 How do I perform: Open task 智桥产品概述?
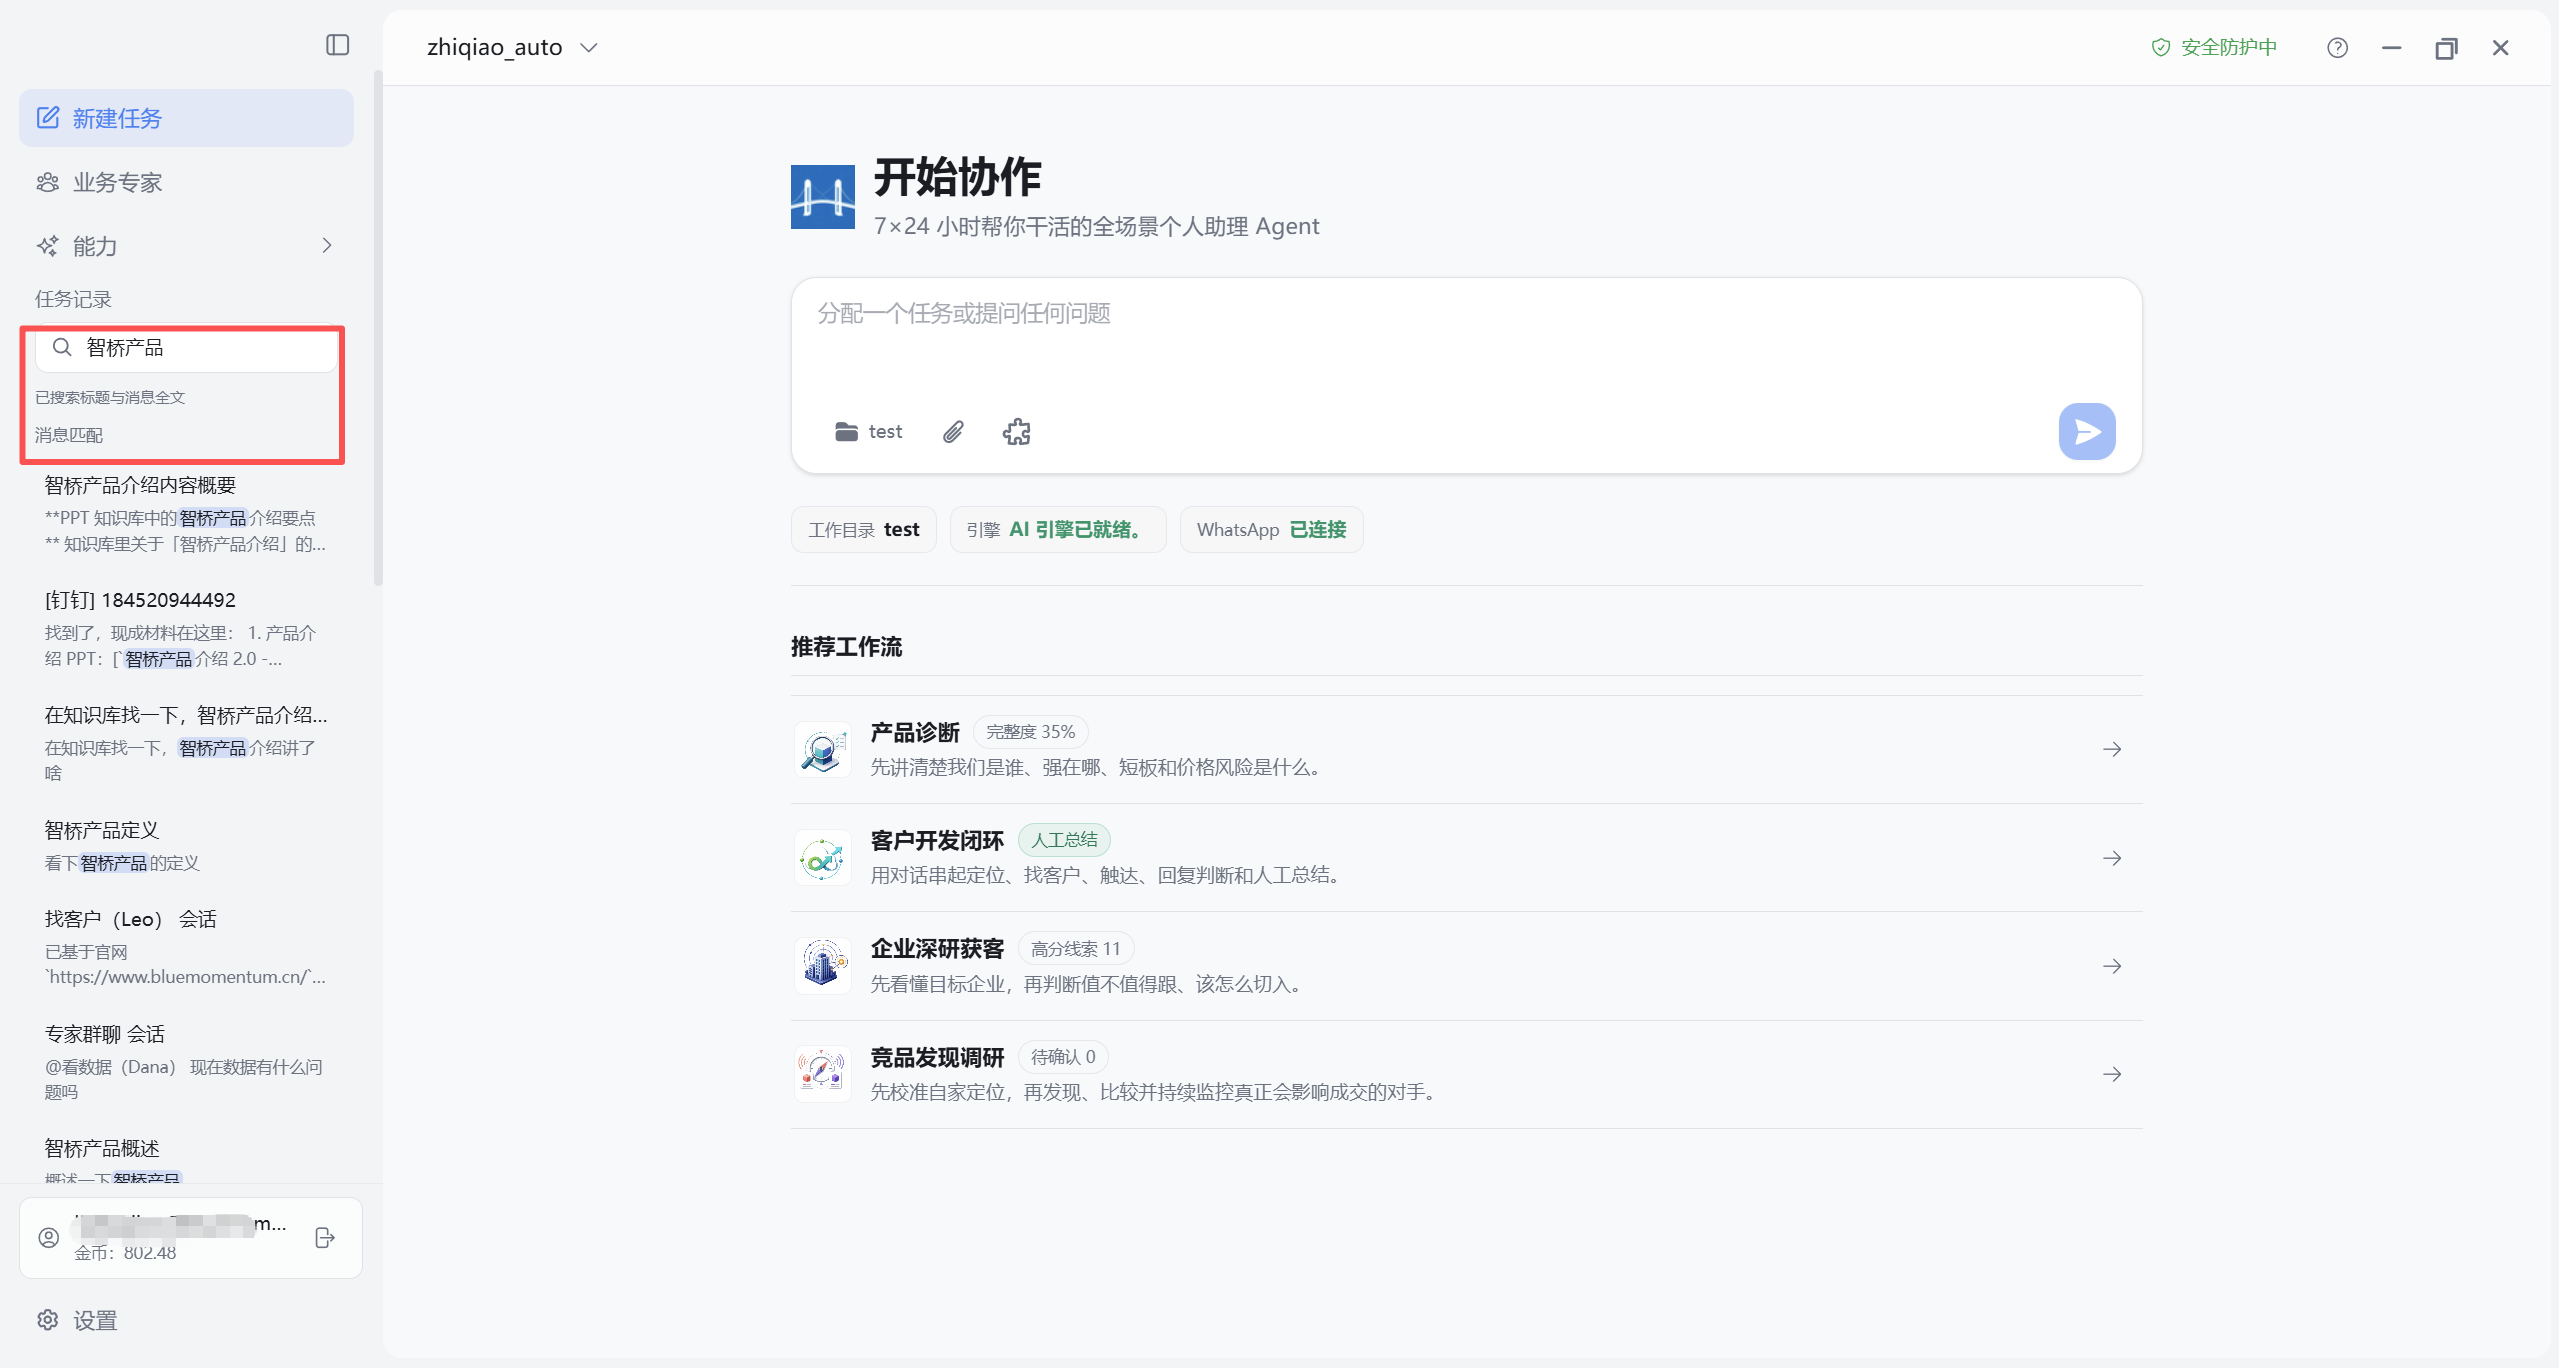coord(186,1159)
